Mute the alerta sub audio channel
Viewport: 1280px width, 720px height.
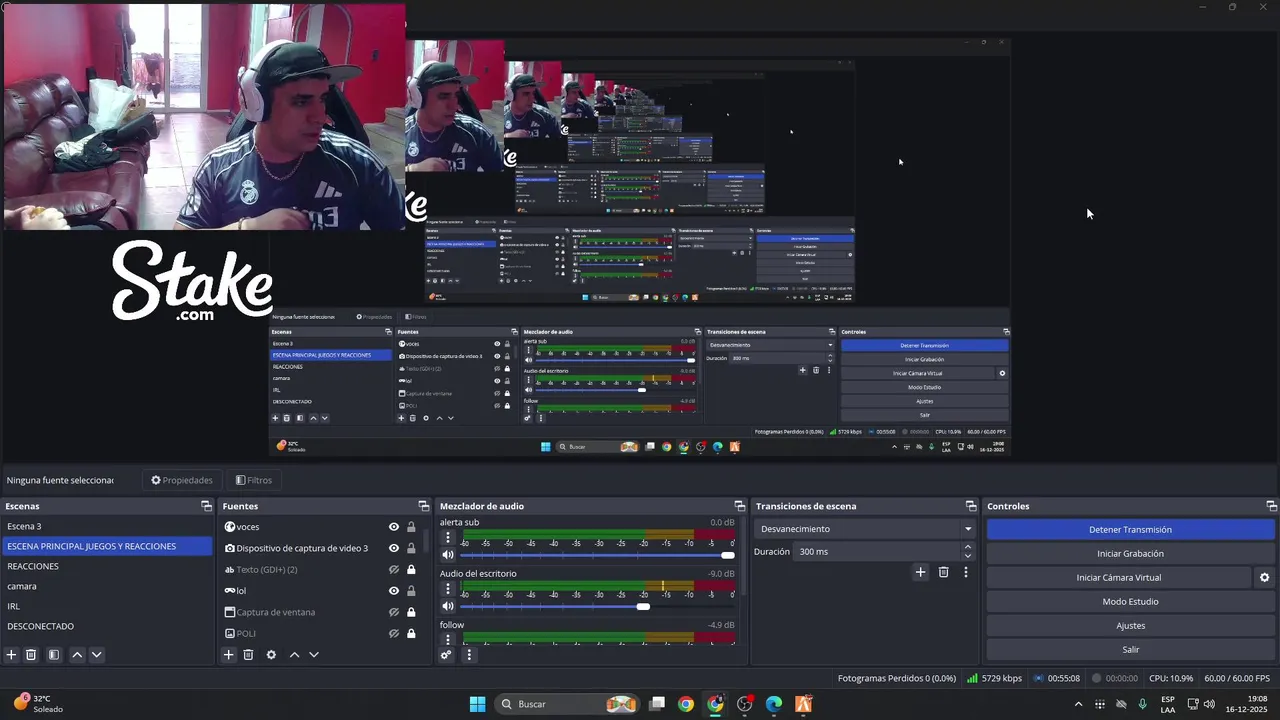pos(448,555)
